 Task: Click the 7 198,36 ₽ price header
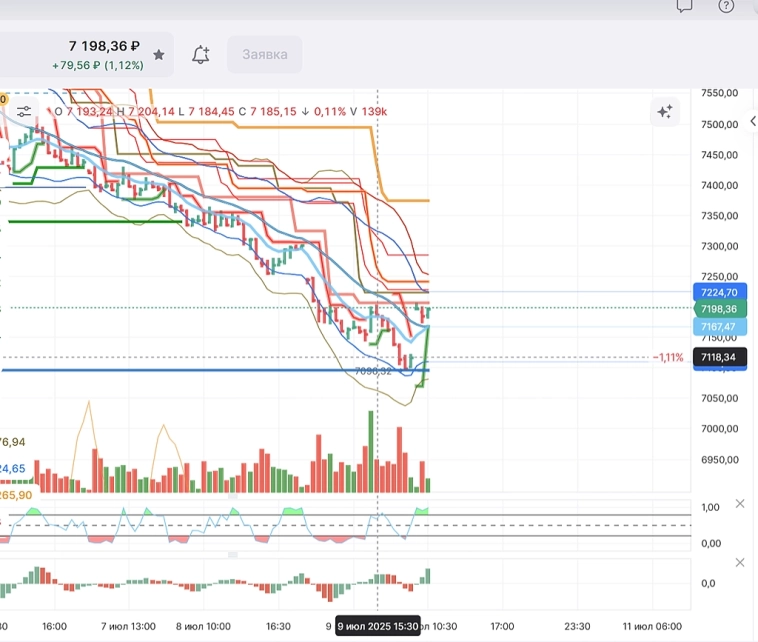103,46
